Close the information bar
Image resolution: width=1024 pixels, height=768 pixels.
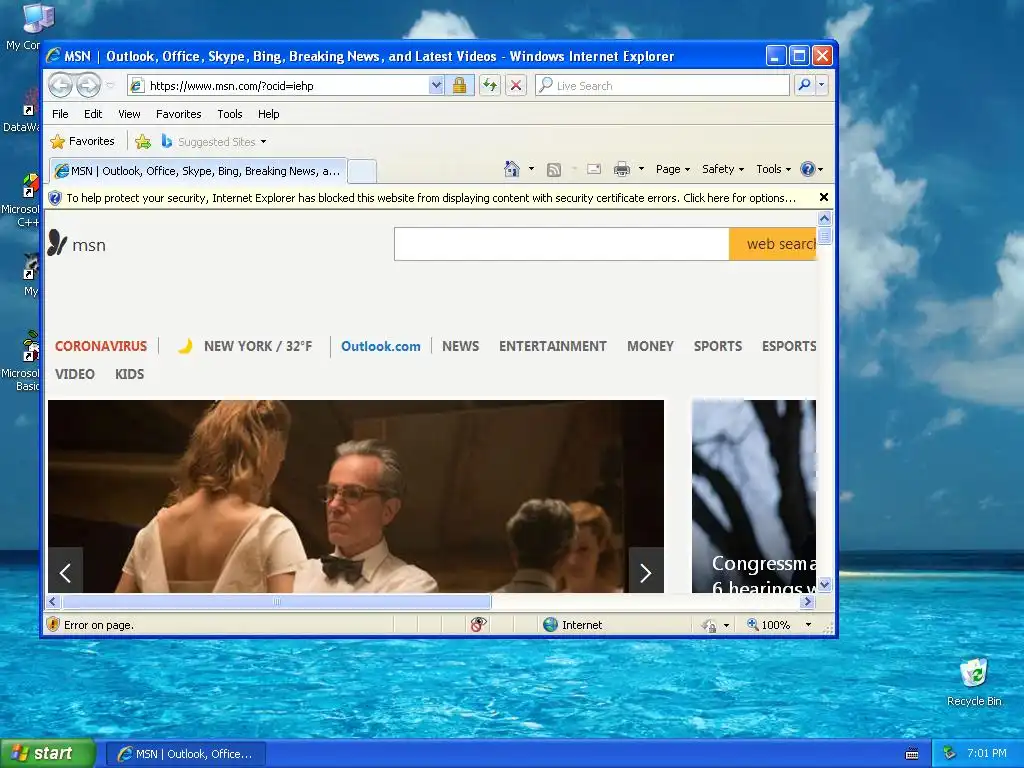[824, 197]
